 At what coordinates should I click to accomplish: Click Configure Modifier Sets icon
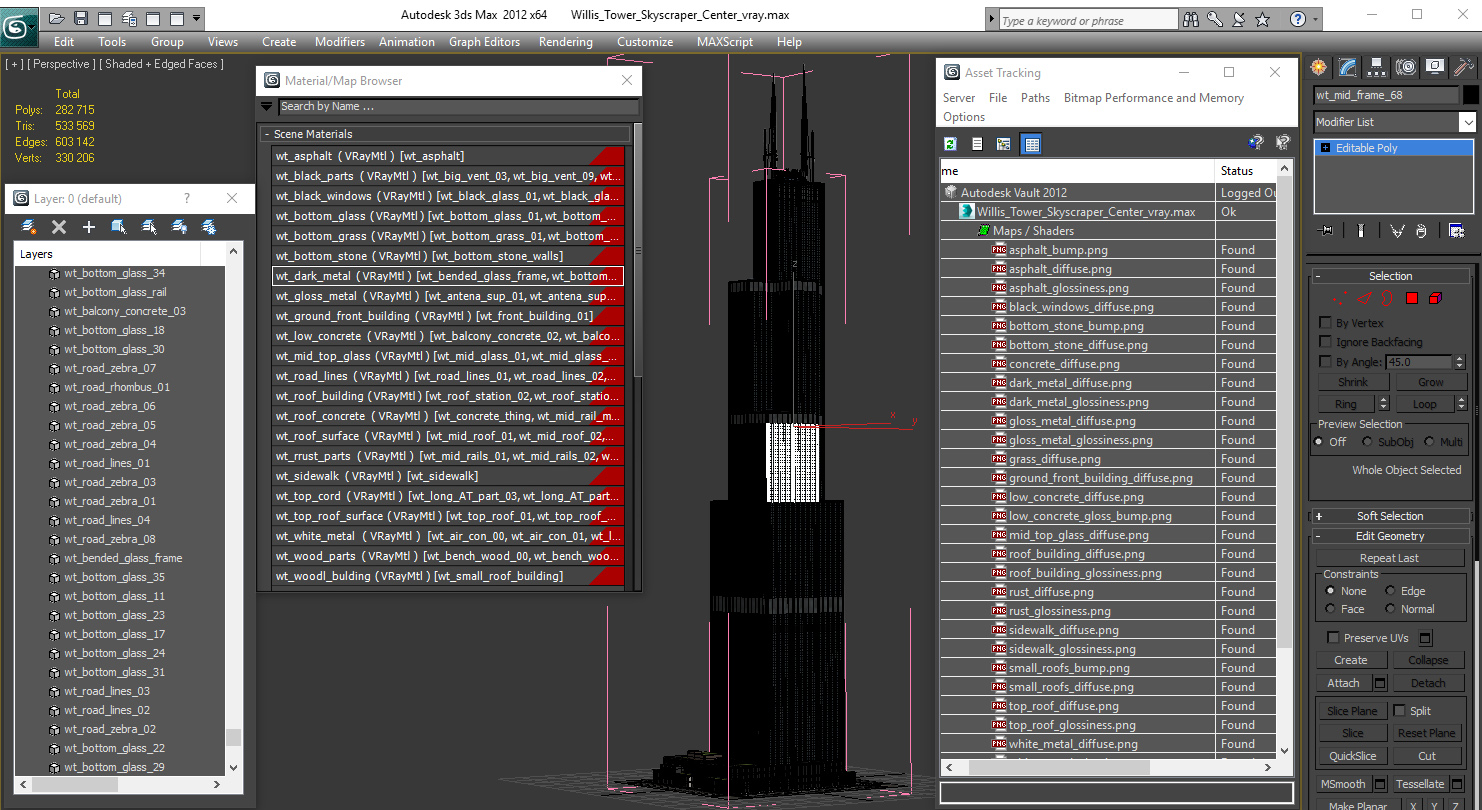[1456, 231]
